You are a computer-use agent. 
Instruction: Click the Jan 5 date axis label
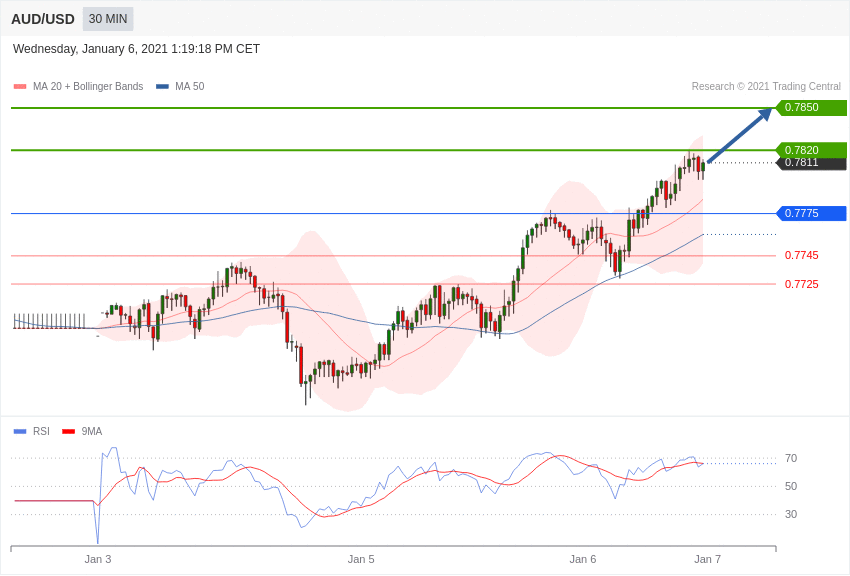point(361,559)
